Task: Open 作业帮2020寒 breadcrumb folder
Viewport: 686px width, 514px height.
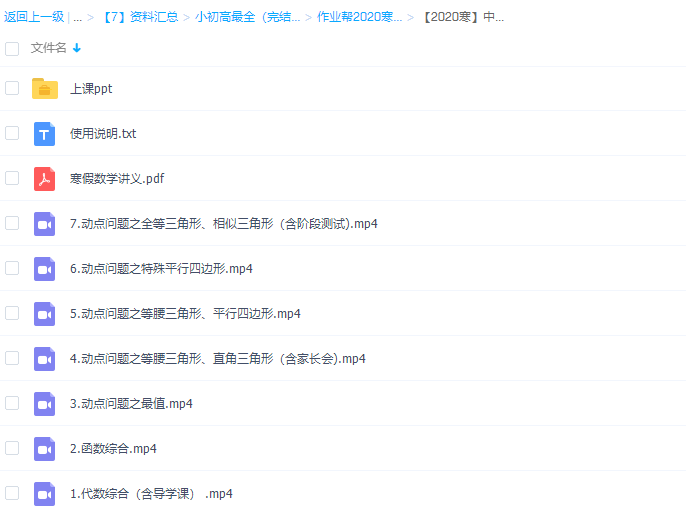Action: point(360,17)
